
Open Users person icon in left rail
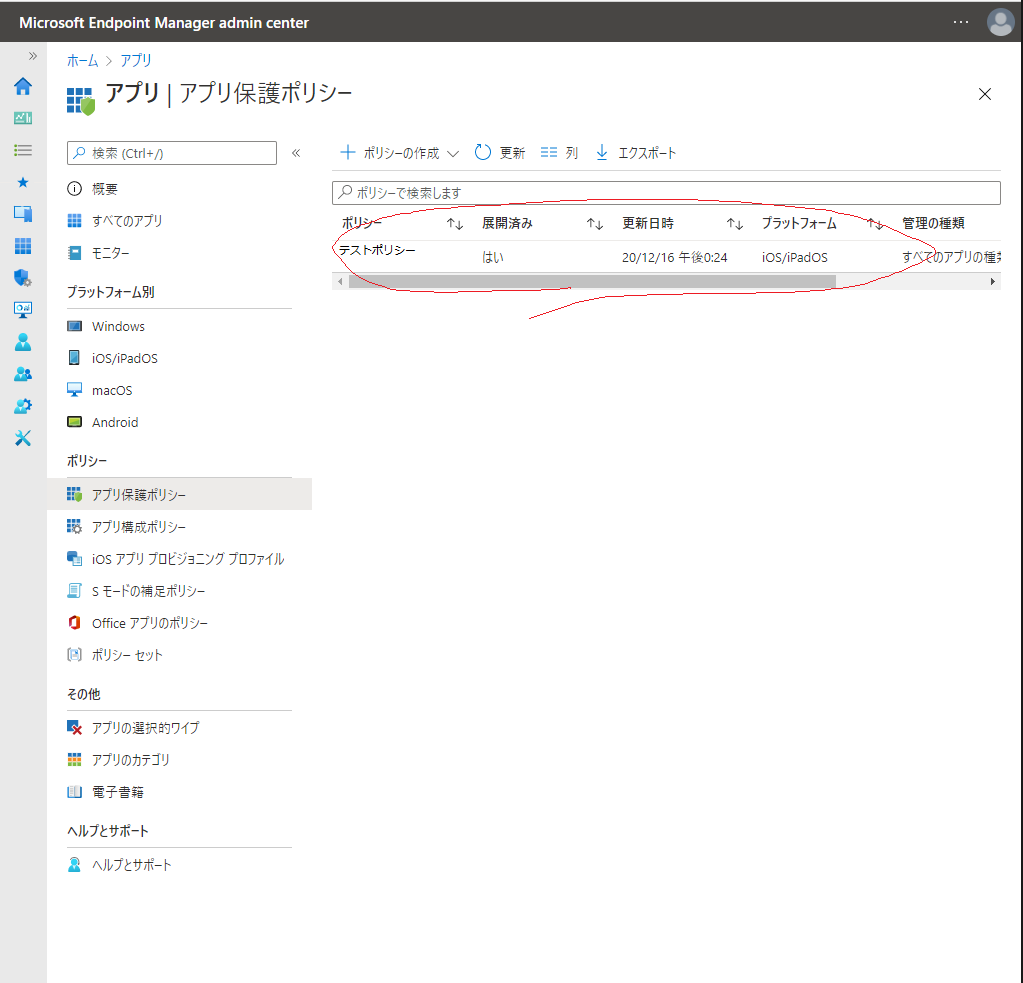(x=23, y=342)
